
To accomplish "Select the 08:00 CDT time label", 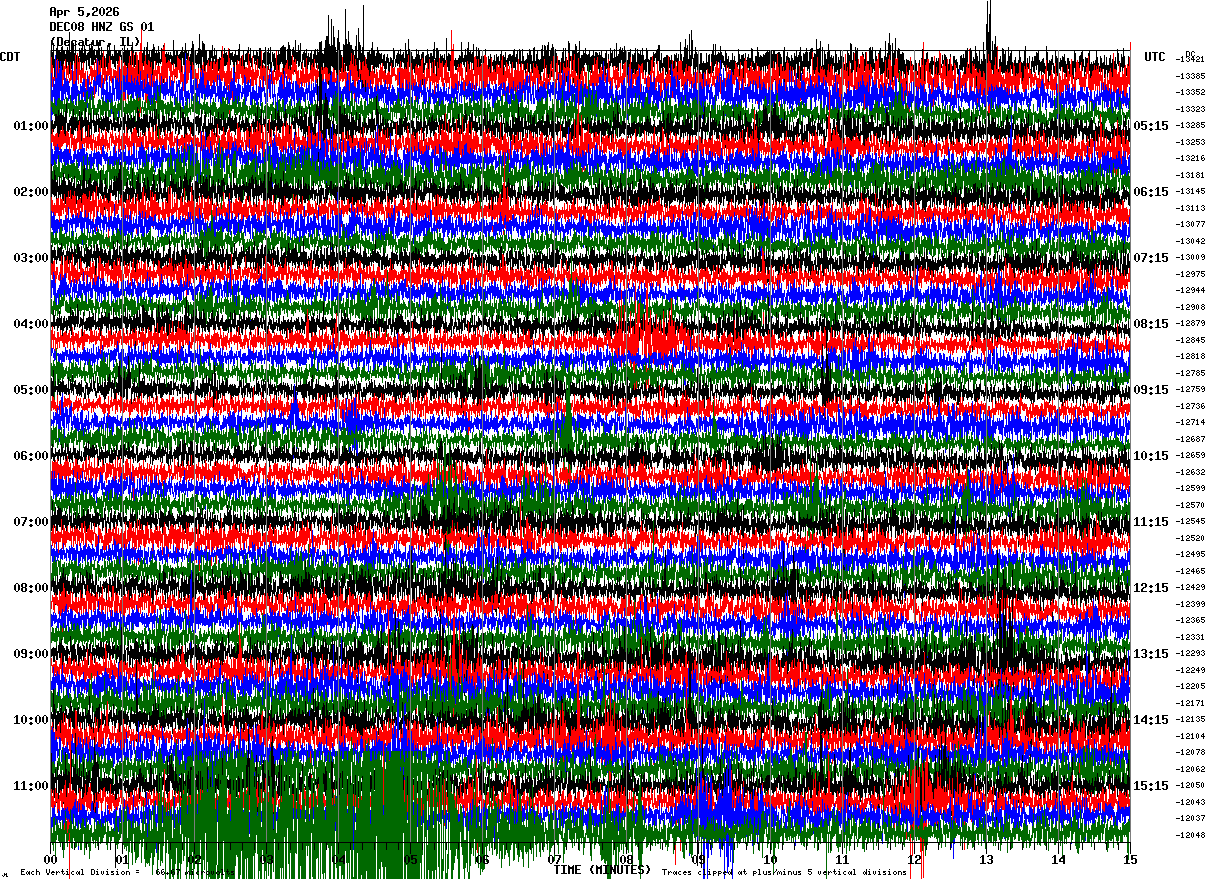I will coord(31,588).
